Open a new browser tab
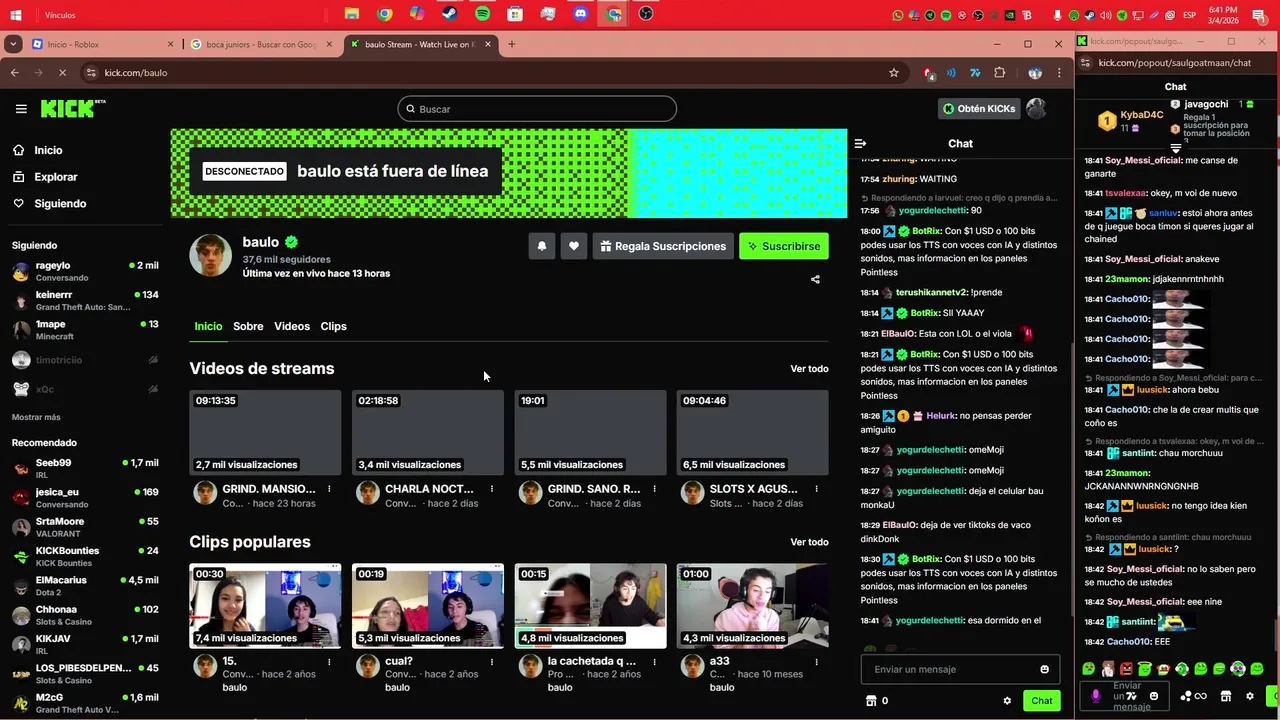This screenshot has width=1280, height=720. 512,44
